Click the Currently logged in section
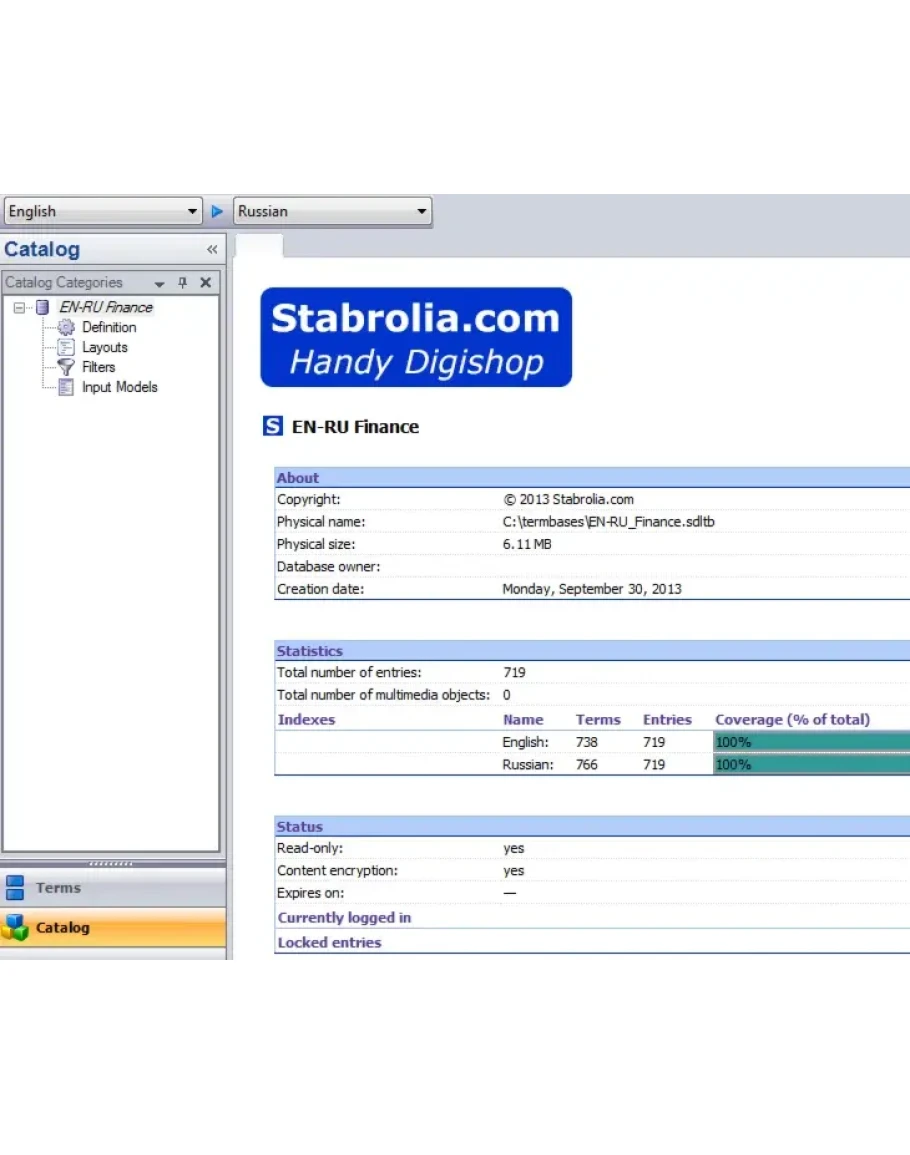 [344, 918]
